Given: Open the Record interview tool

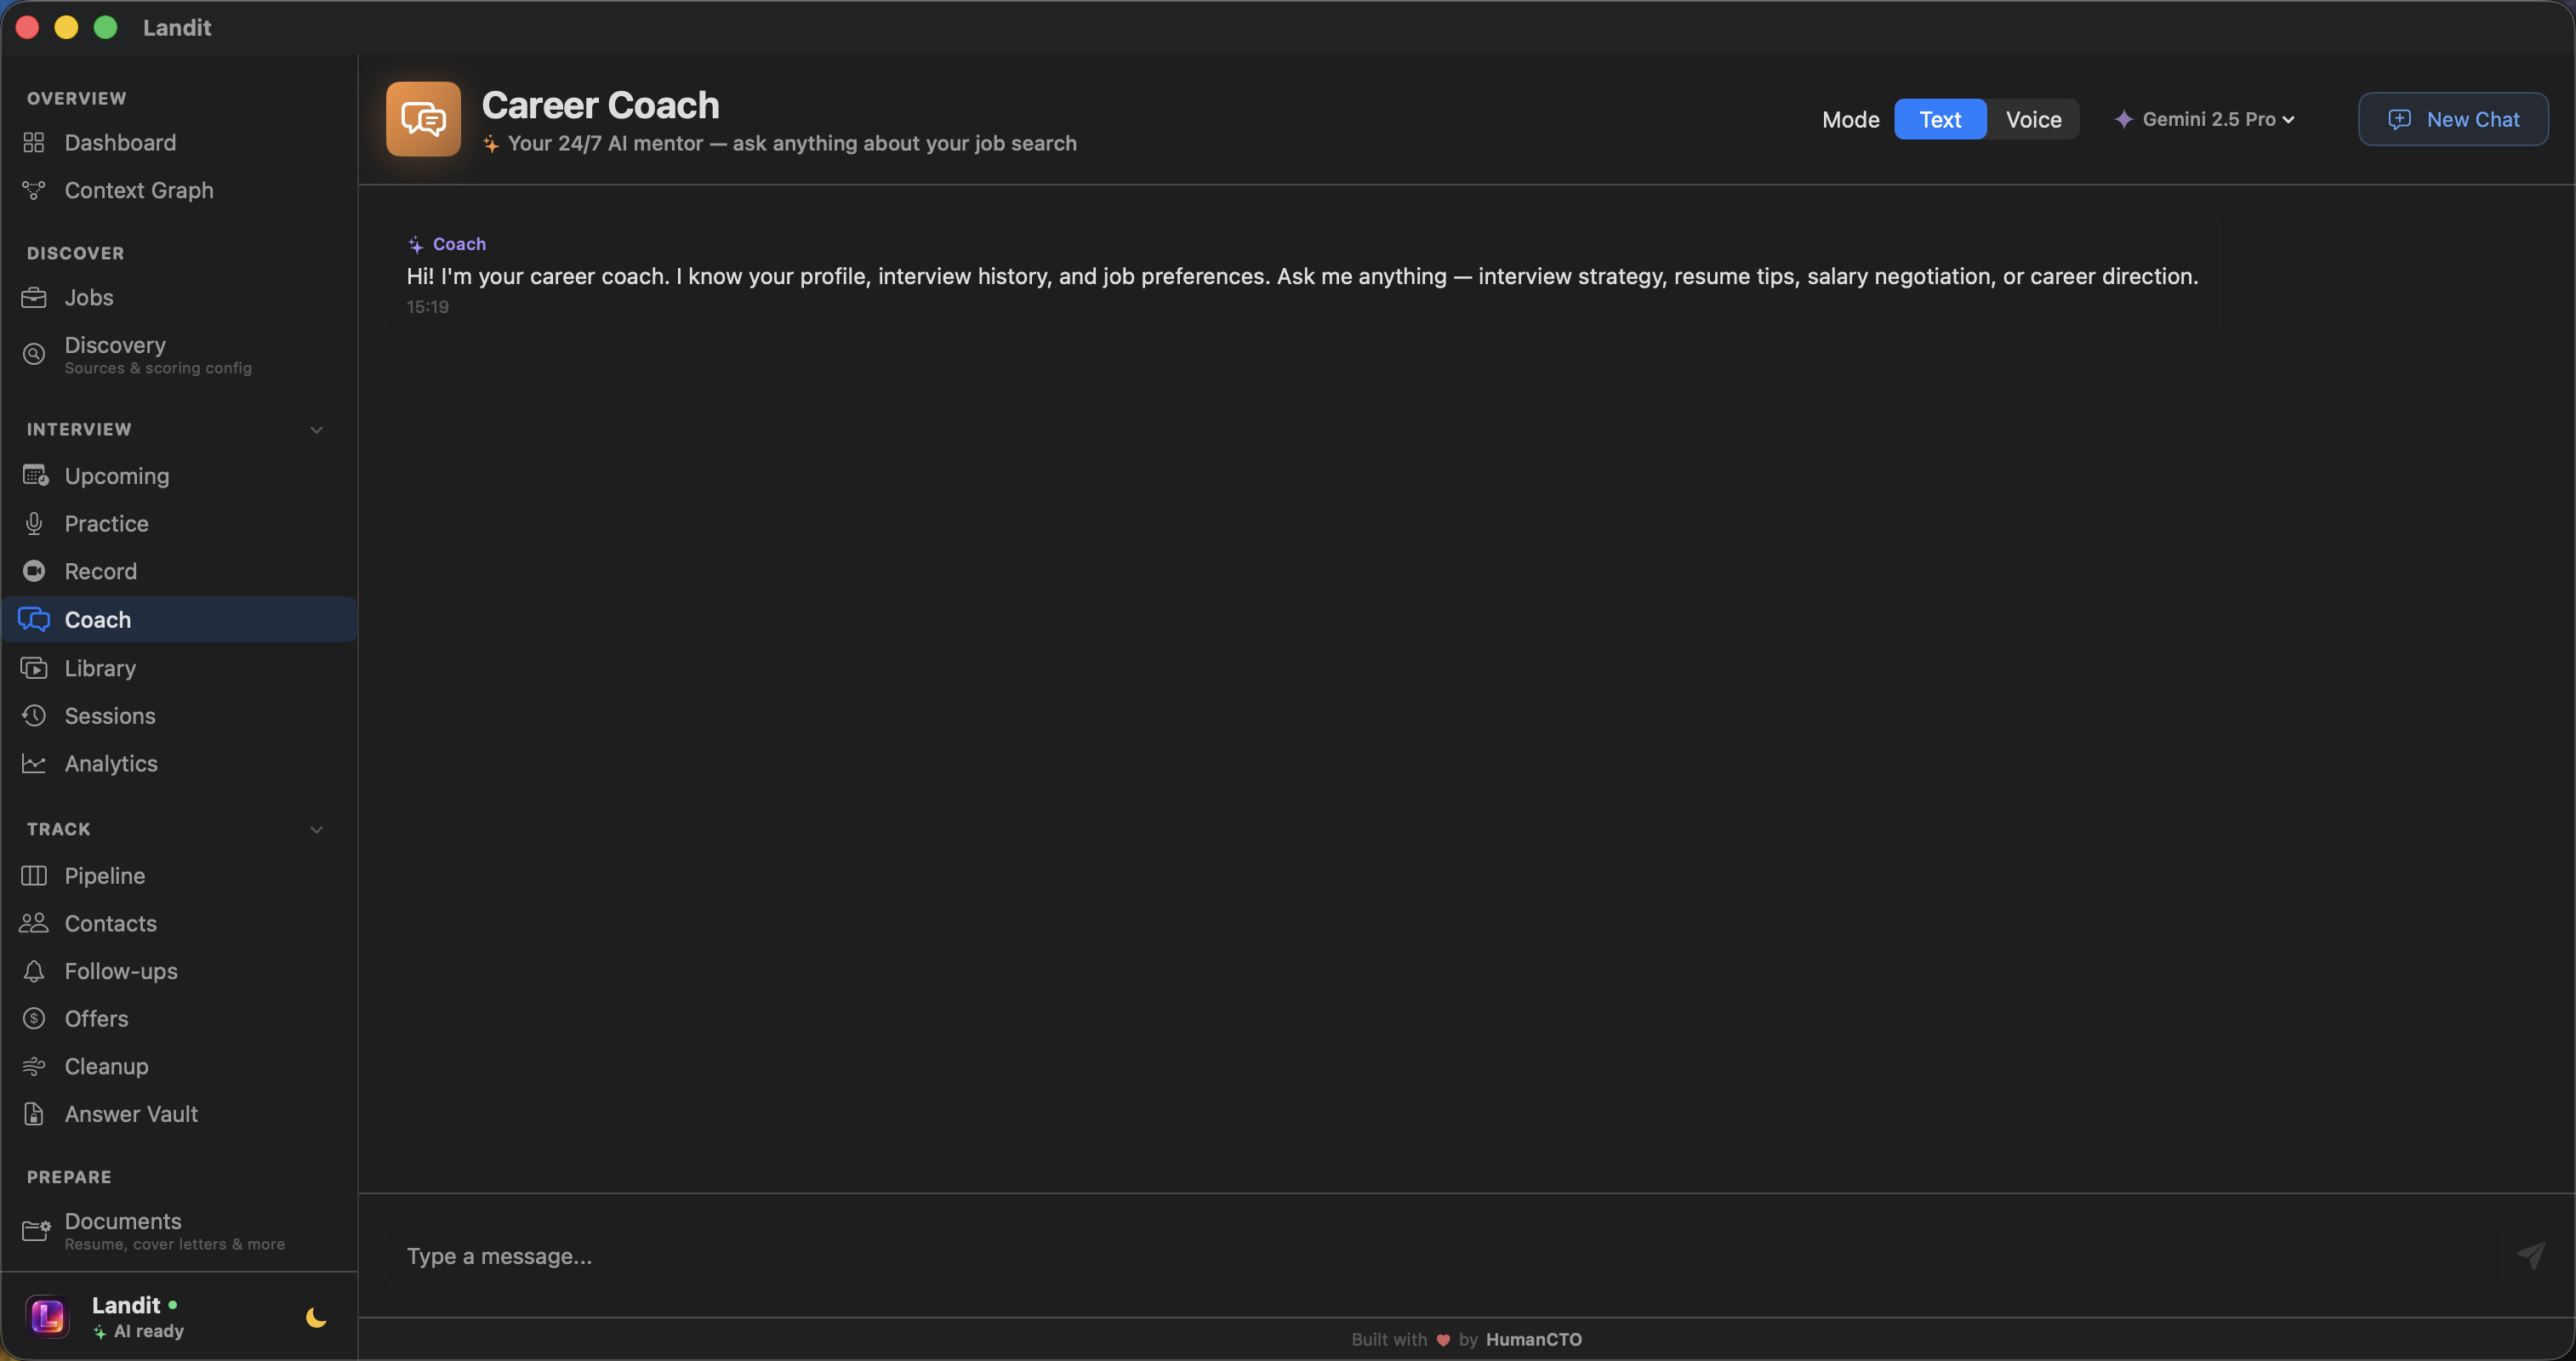Looking at the screenshot, I should (100, 571).
